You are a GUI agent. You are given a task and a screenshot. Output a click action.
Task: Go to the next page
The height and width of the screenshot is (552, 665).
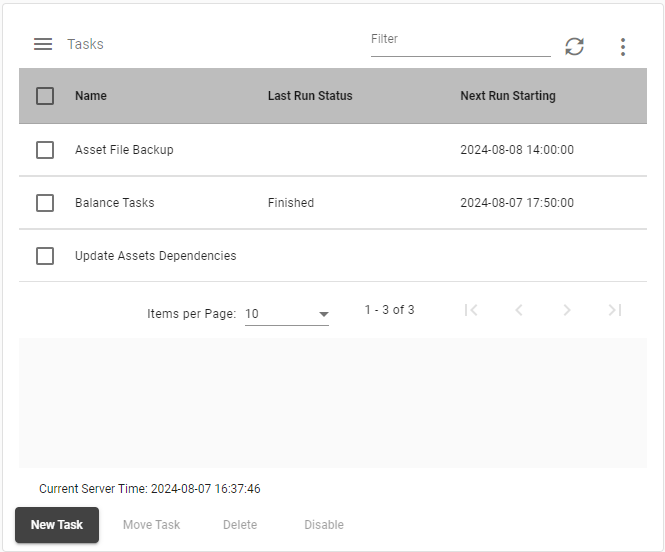coord(567,310)
